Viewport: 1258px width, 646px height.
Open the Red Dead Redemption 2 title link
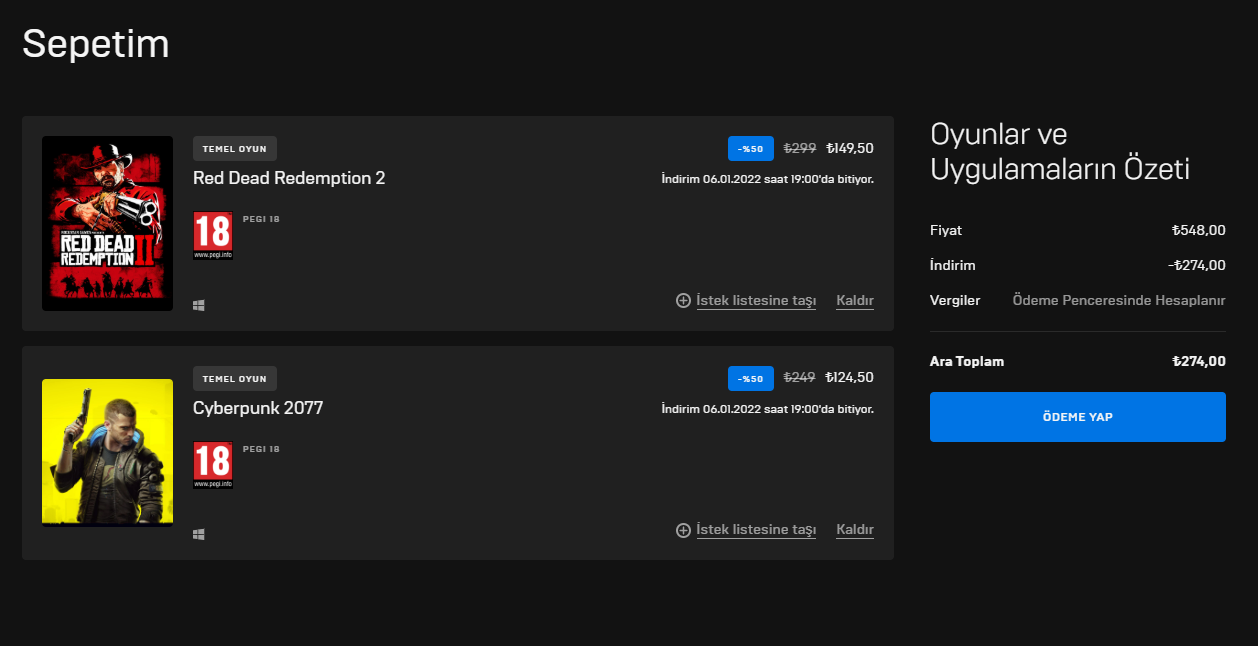tap(289, 178)
